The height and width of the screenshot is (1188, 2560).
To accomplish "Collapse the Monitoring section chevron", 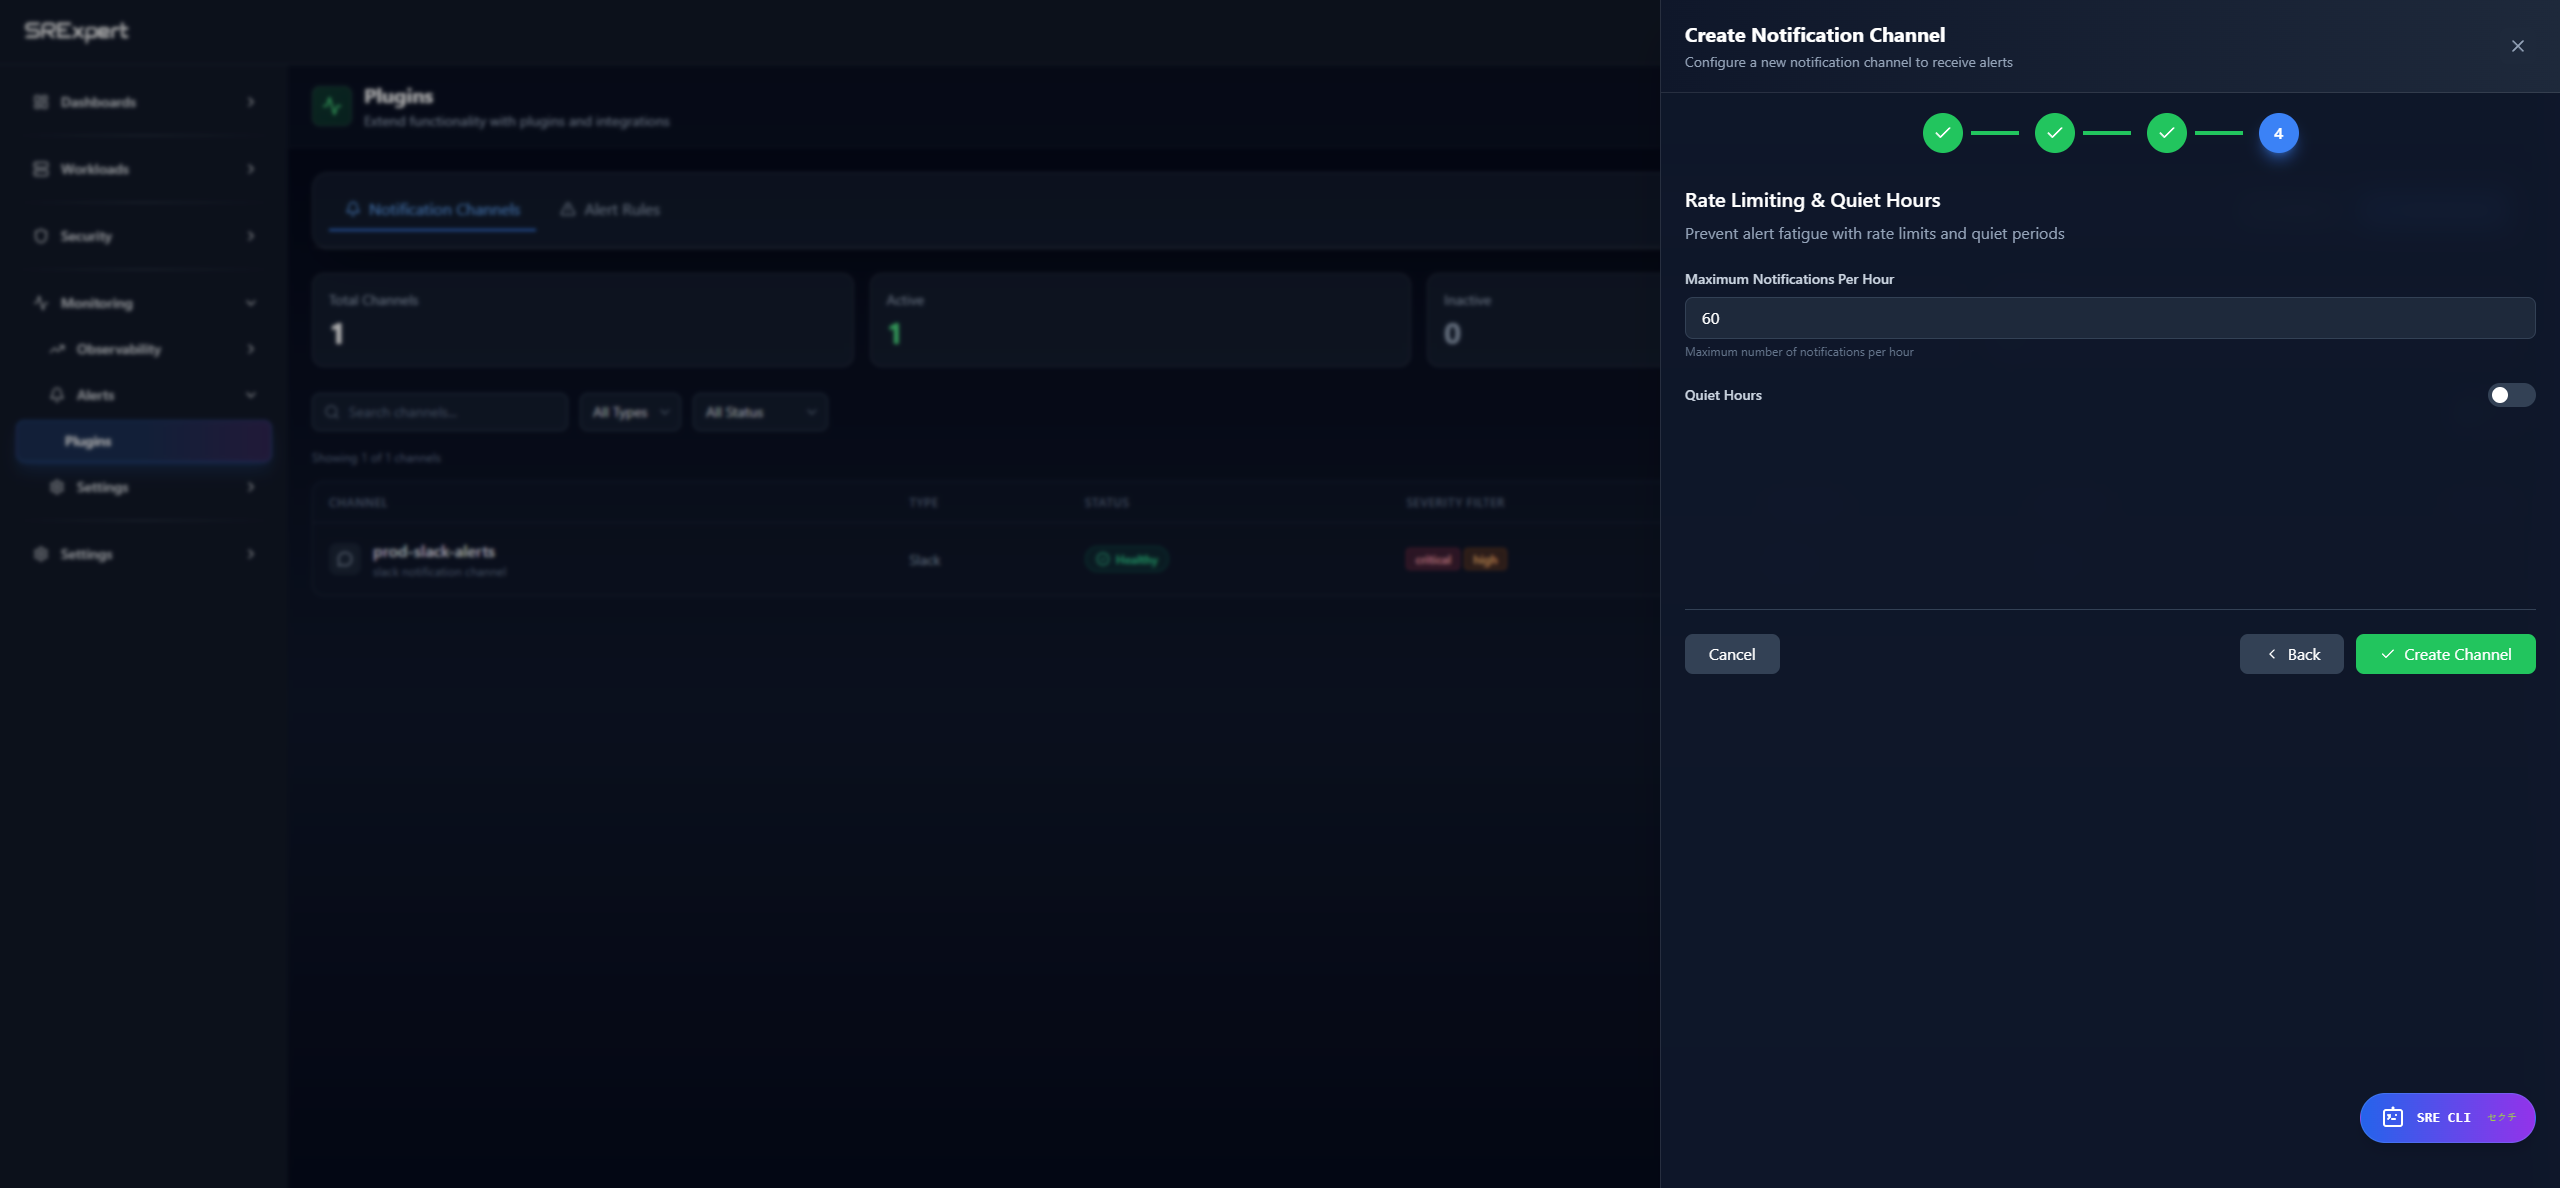I will point(250,302).
